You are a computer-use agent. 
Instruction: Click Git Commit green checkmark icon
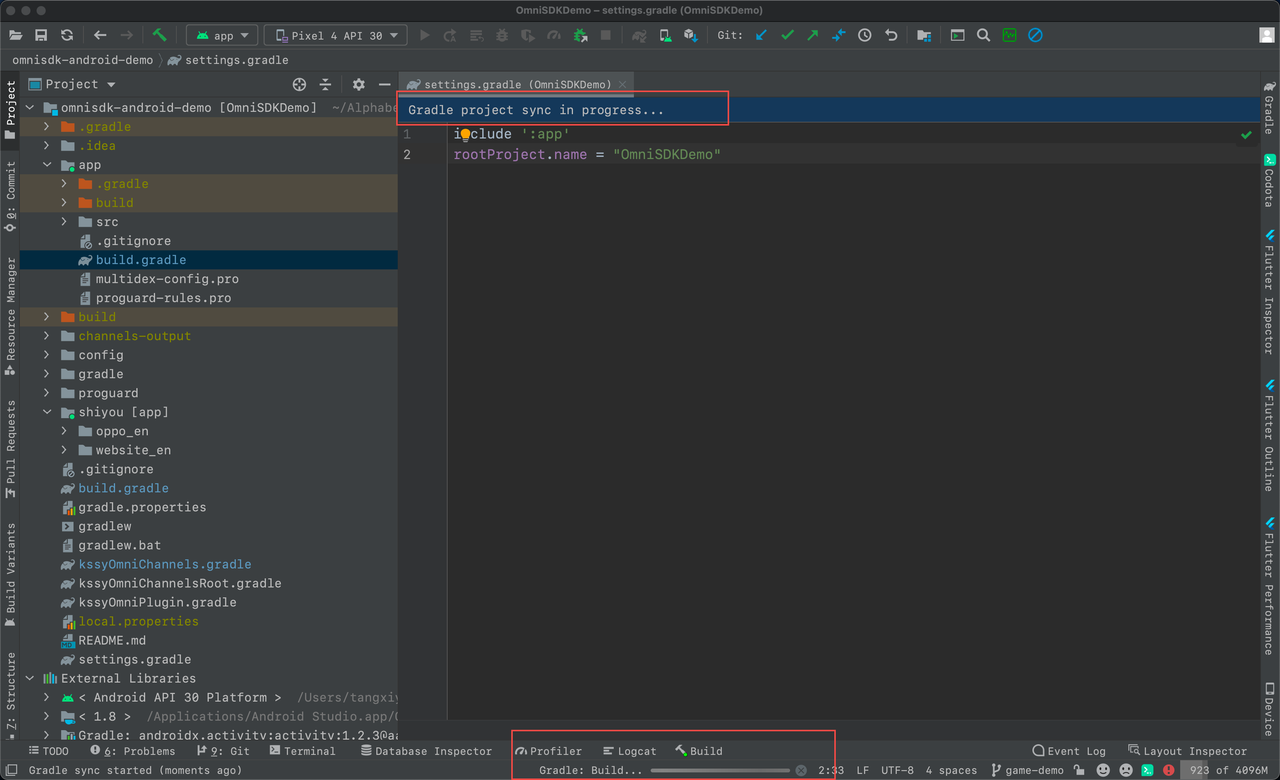coord(787,35)
